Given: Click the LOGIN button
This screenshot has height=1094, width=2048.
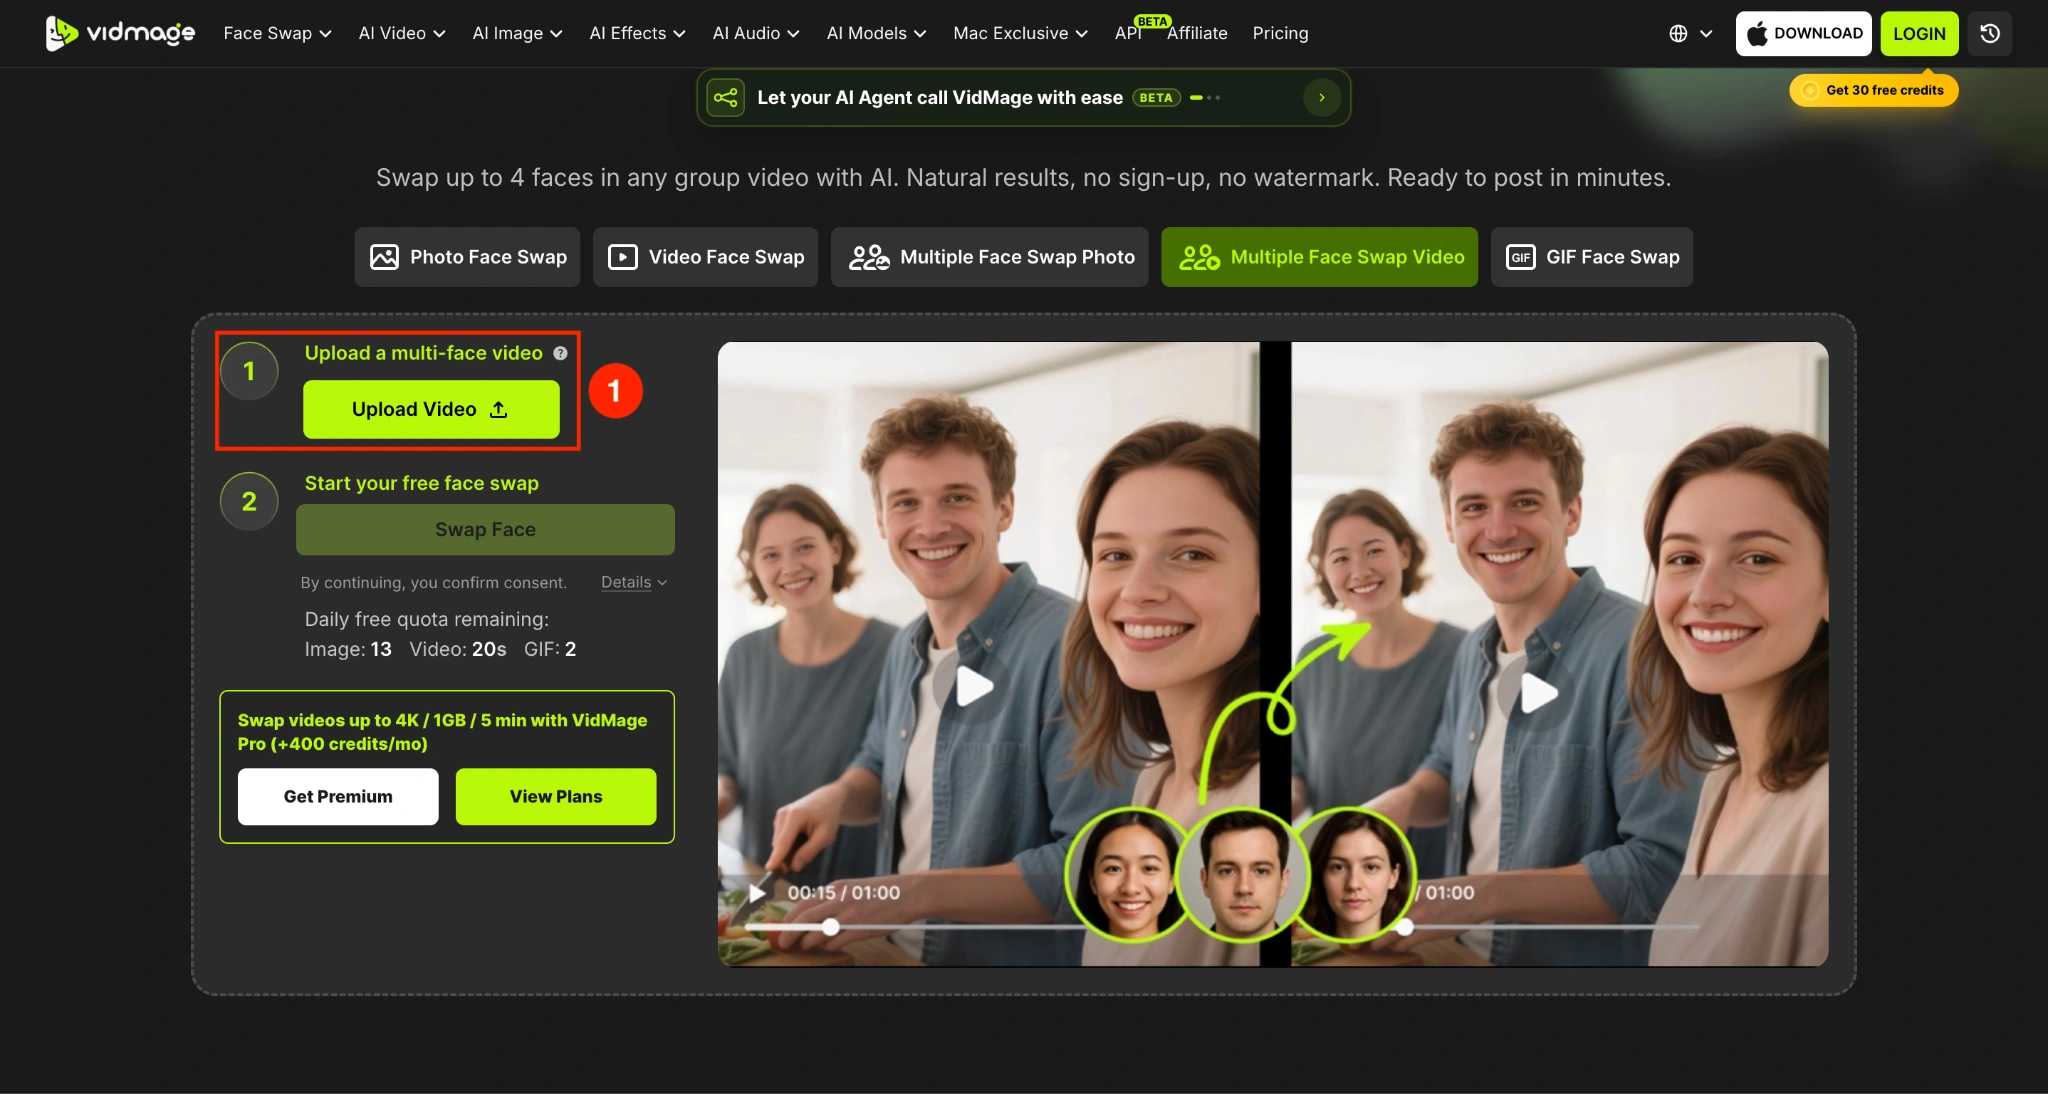Looking at the screenshot, I should pyautogui.click(x=1919, y=33).
